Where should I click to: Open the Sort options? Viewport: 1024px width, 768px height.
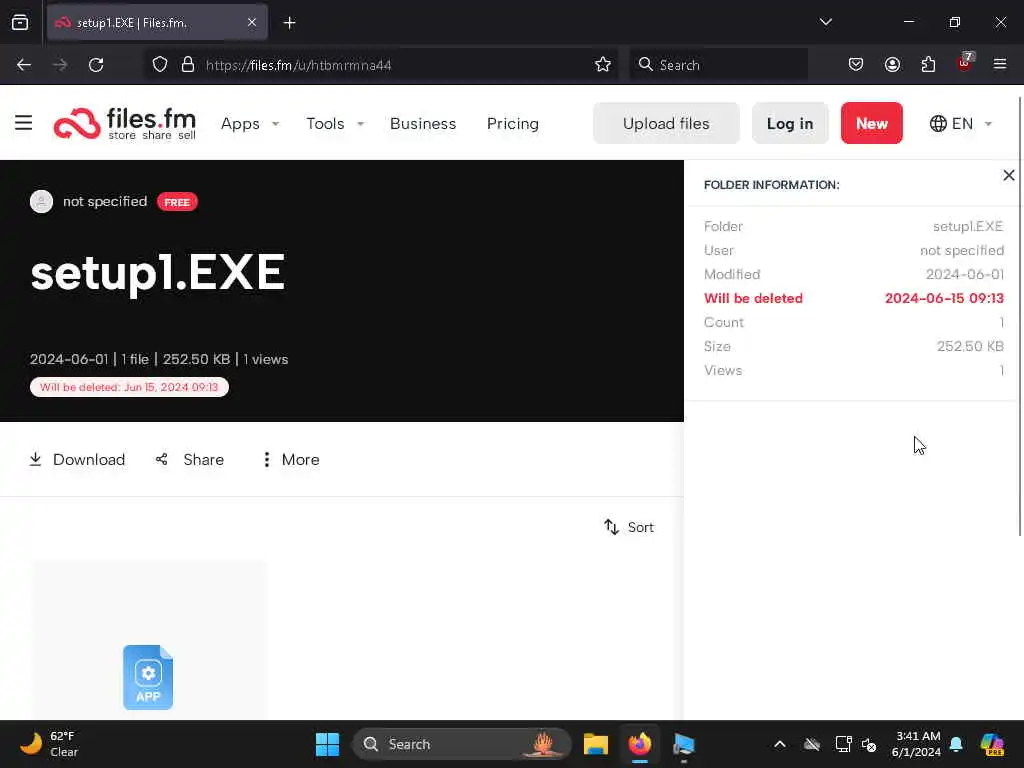(629, 527)
